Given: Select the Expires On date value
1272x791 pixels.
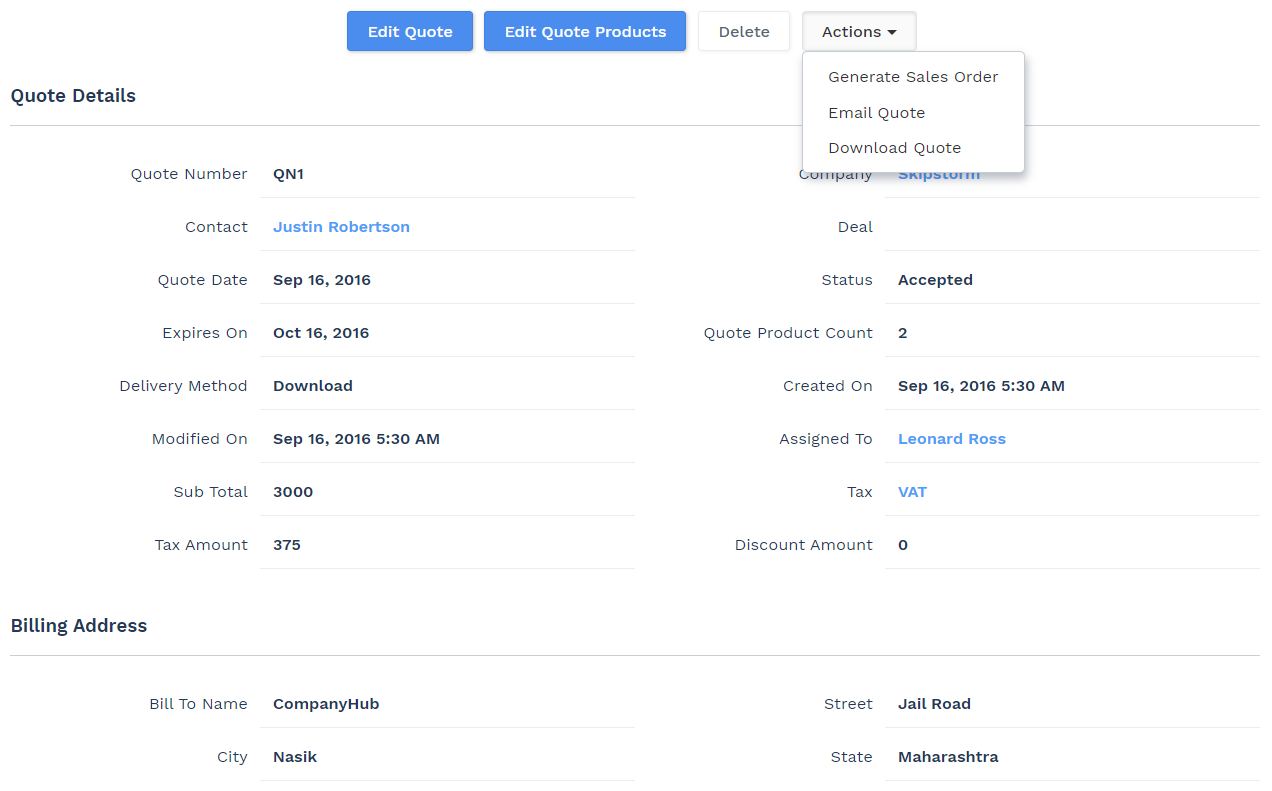Looking at the screenshot, I should pyautogui.click(x=321, y=332).
